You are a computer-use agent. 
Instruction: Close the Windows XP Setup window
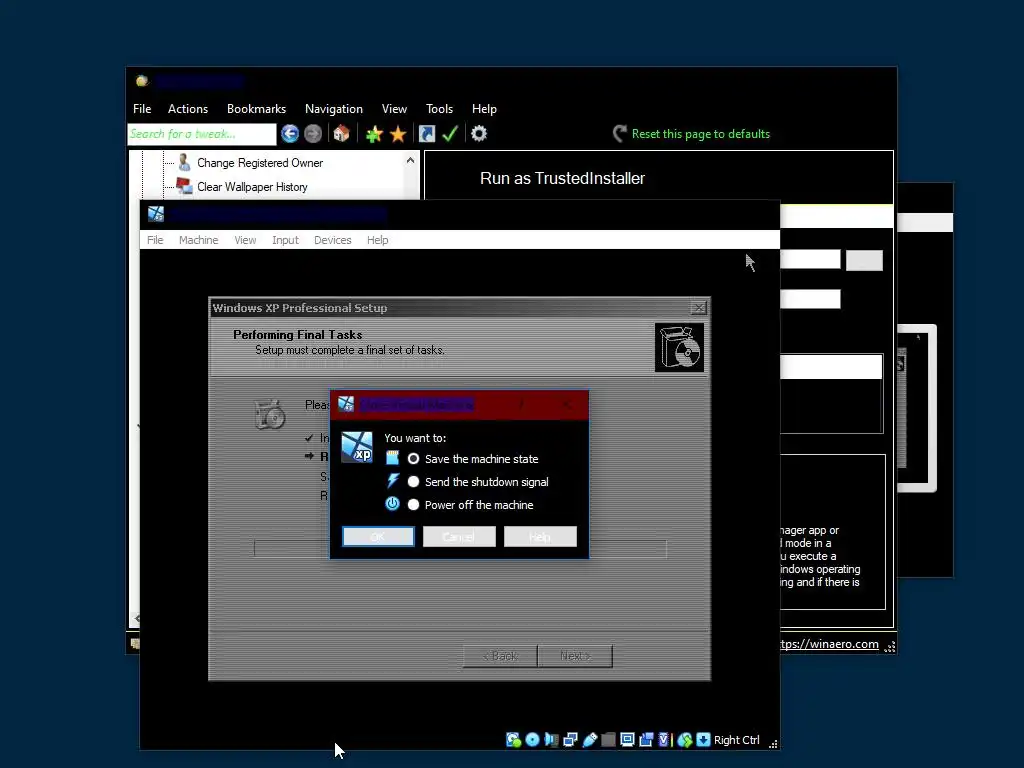point(699,308)
